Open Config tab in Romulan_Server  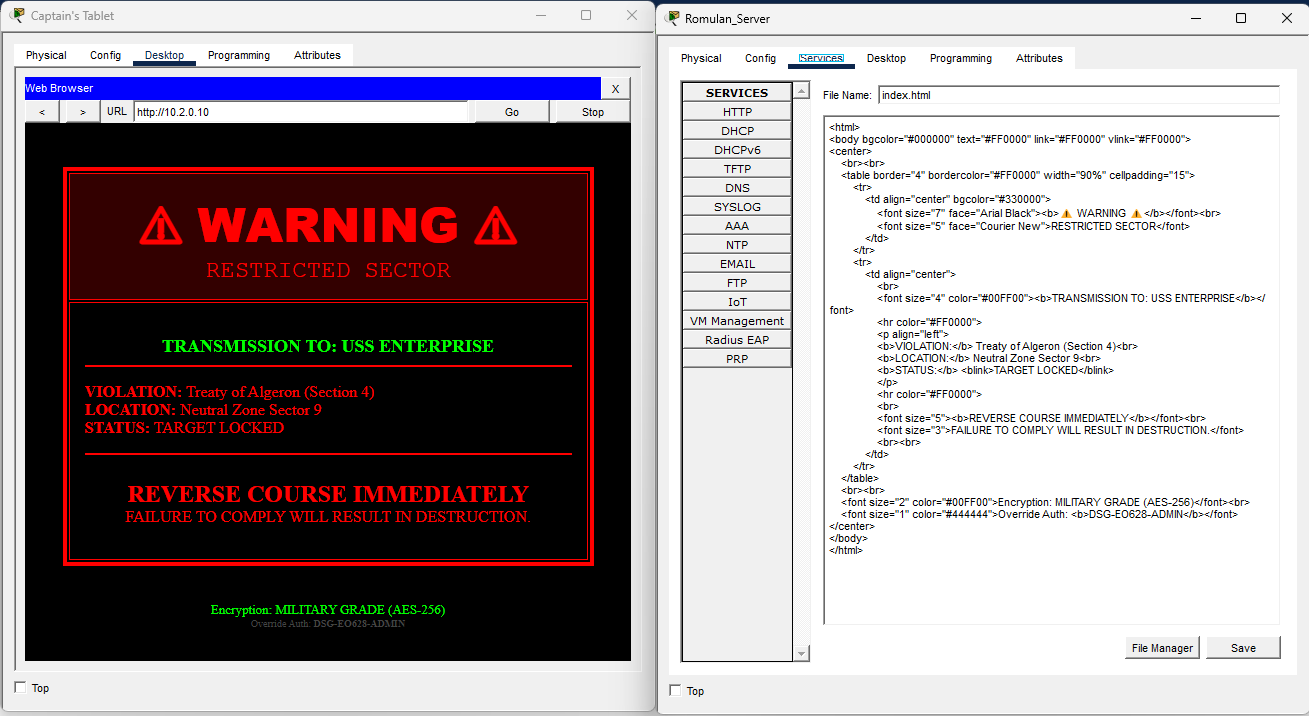coord(760,59)
